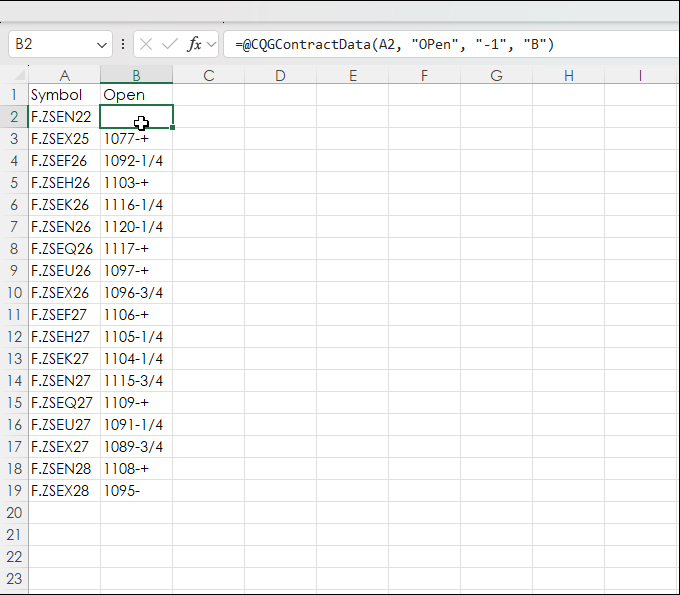Click cell containing F.ZSEX28

tap(62, 491)
